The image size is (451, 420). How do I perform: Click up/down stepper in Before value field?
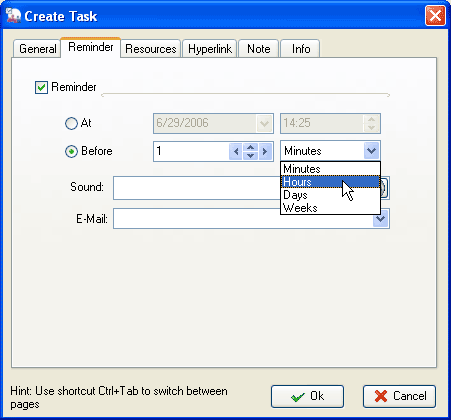251,151
